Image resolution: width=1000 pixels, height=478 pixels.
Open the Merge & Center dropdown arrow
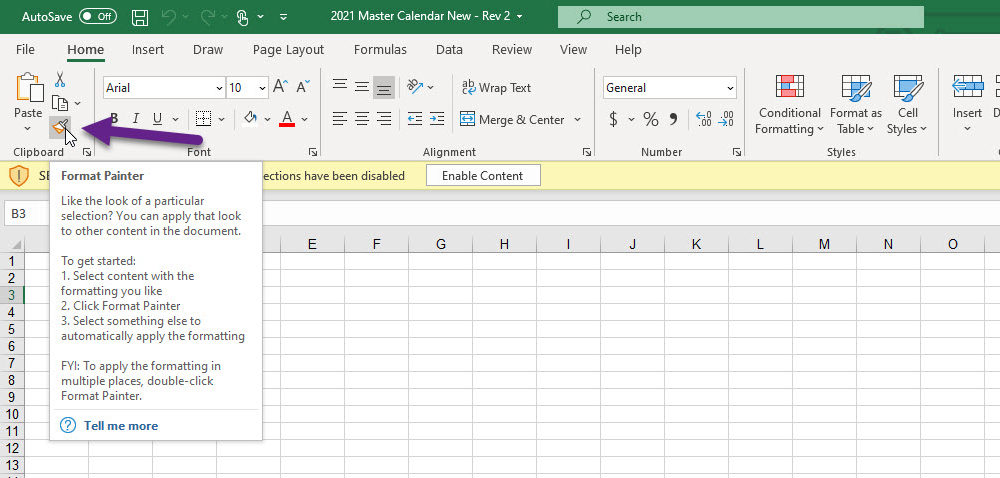pos(577,120)
